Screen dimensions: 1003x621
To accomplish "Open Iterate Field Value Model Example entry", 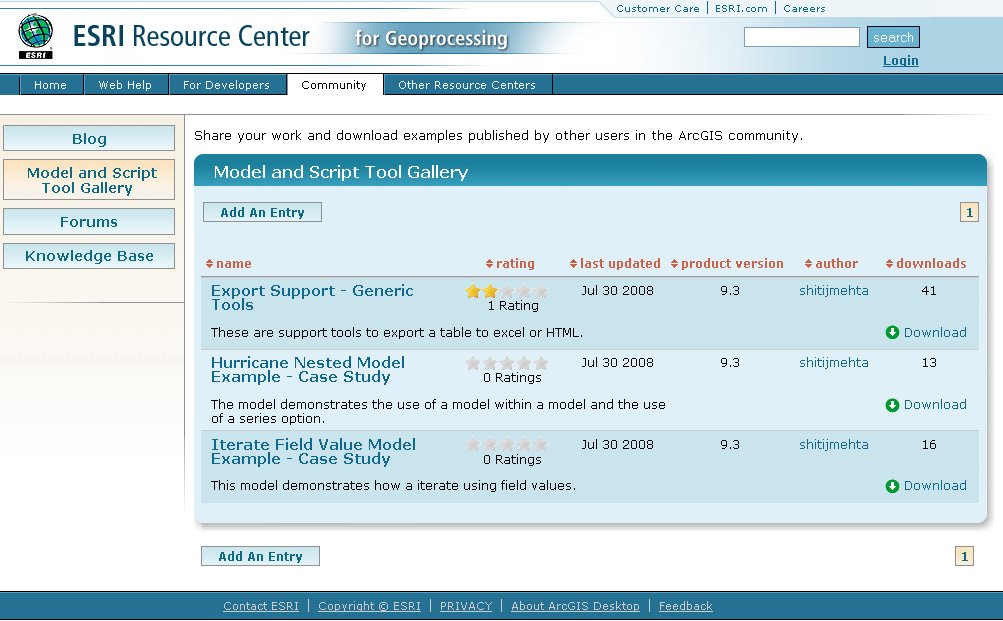I will (313, 452).
